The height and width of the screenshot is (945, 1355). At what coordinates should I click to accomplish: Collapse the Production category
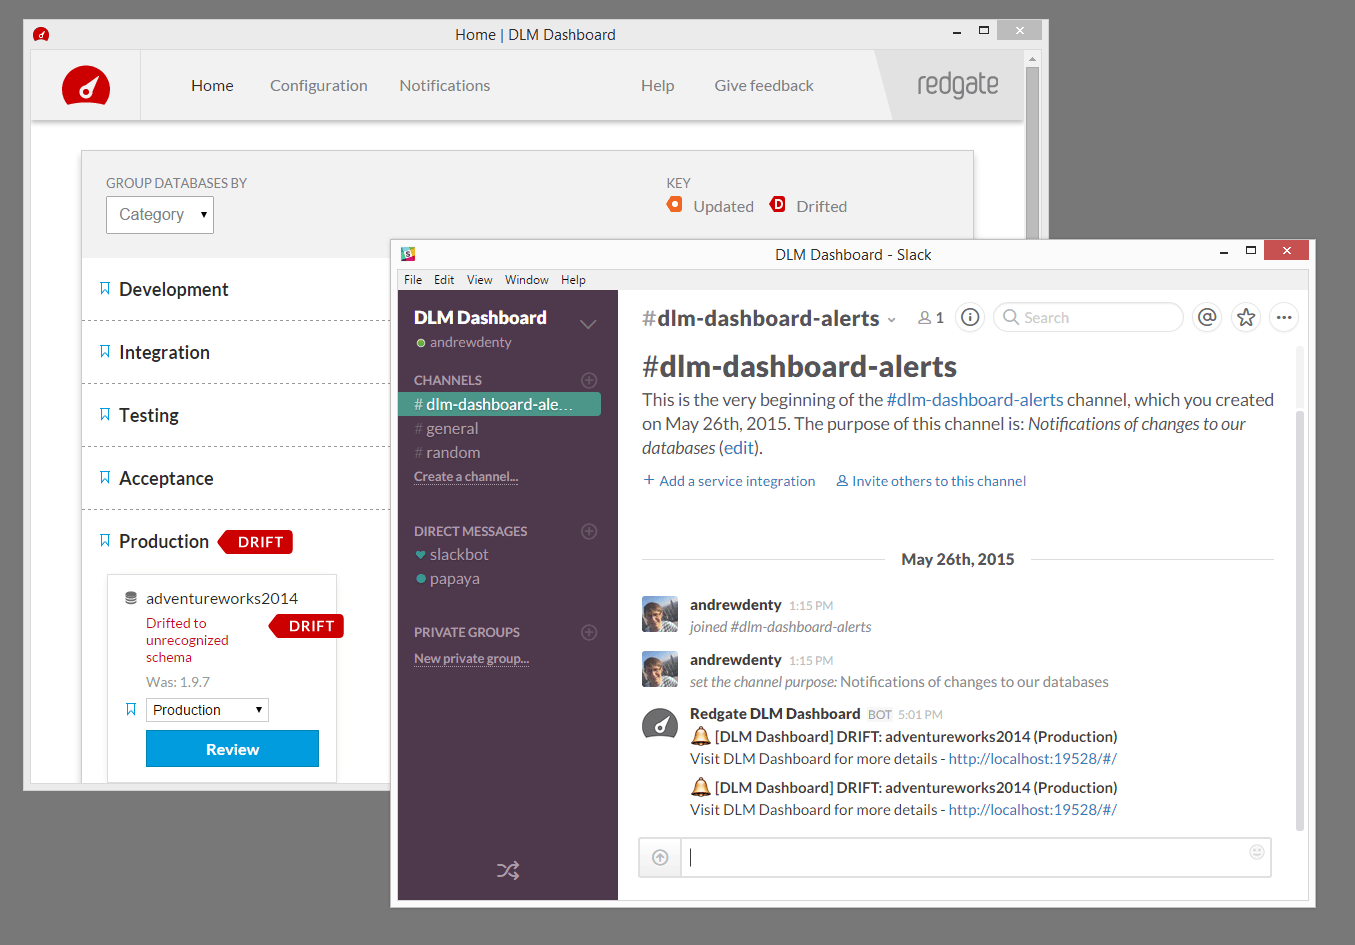click(x=164, y=541)
